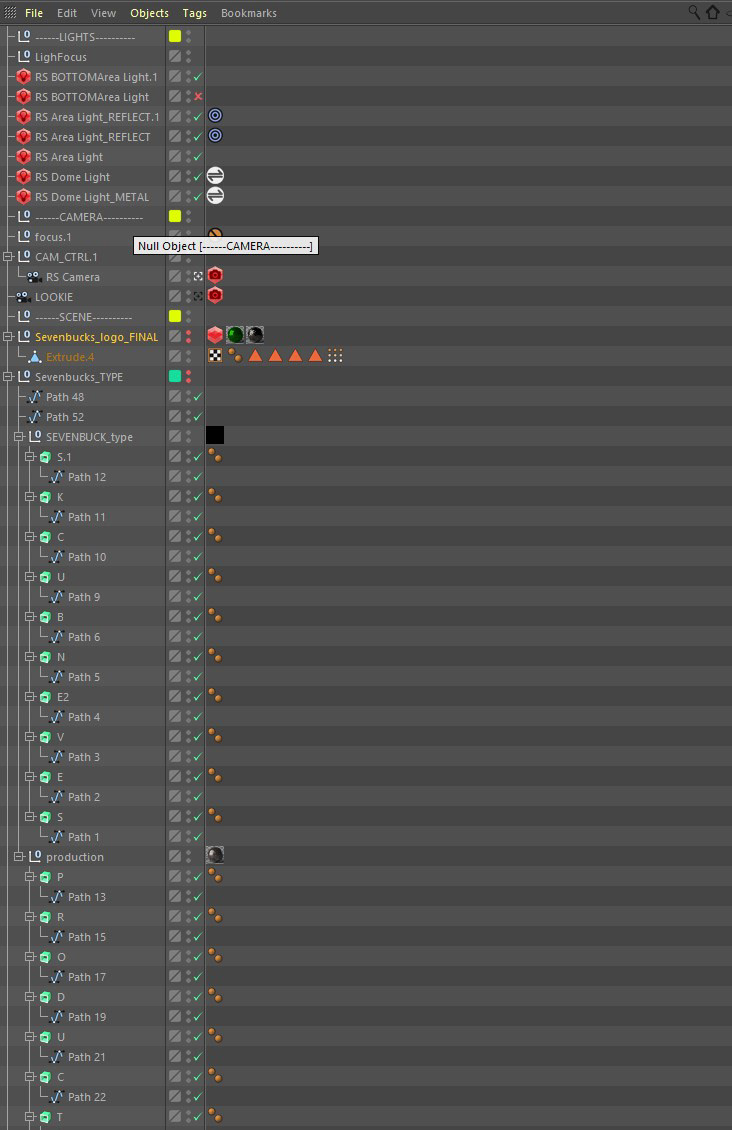Collapse the SEVENBUCK_type null

coord(19,437)
